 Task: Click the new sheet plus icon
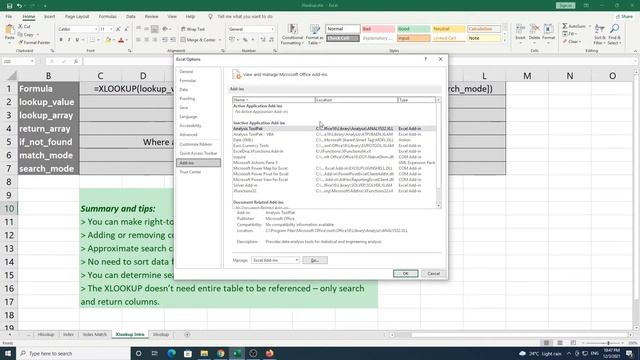187,335
